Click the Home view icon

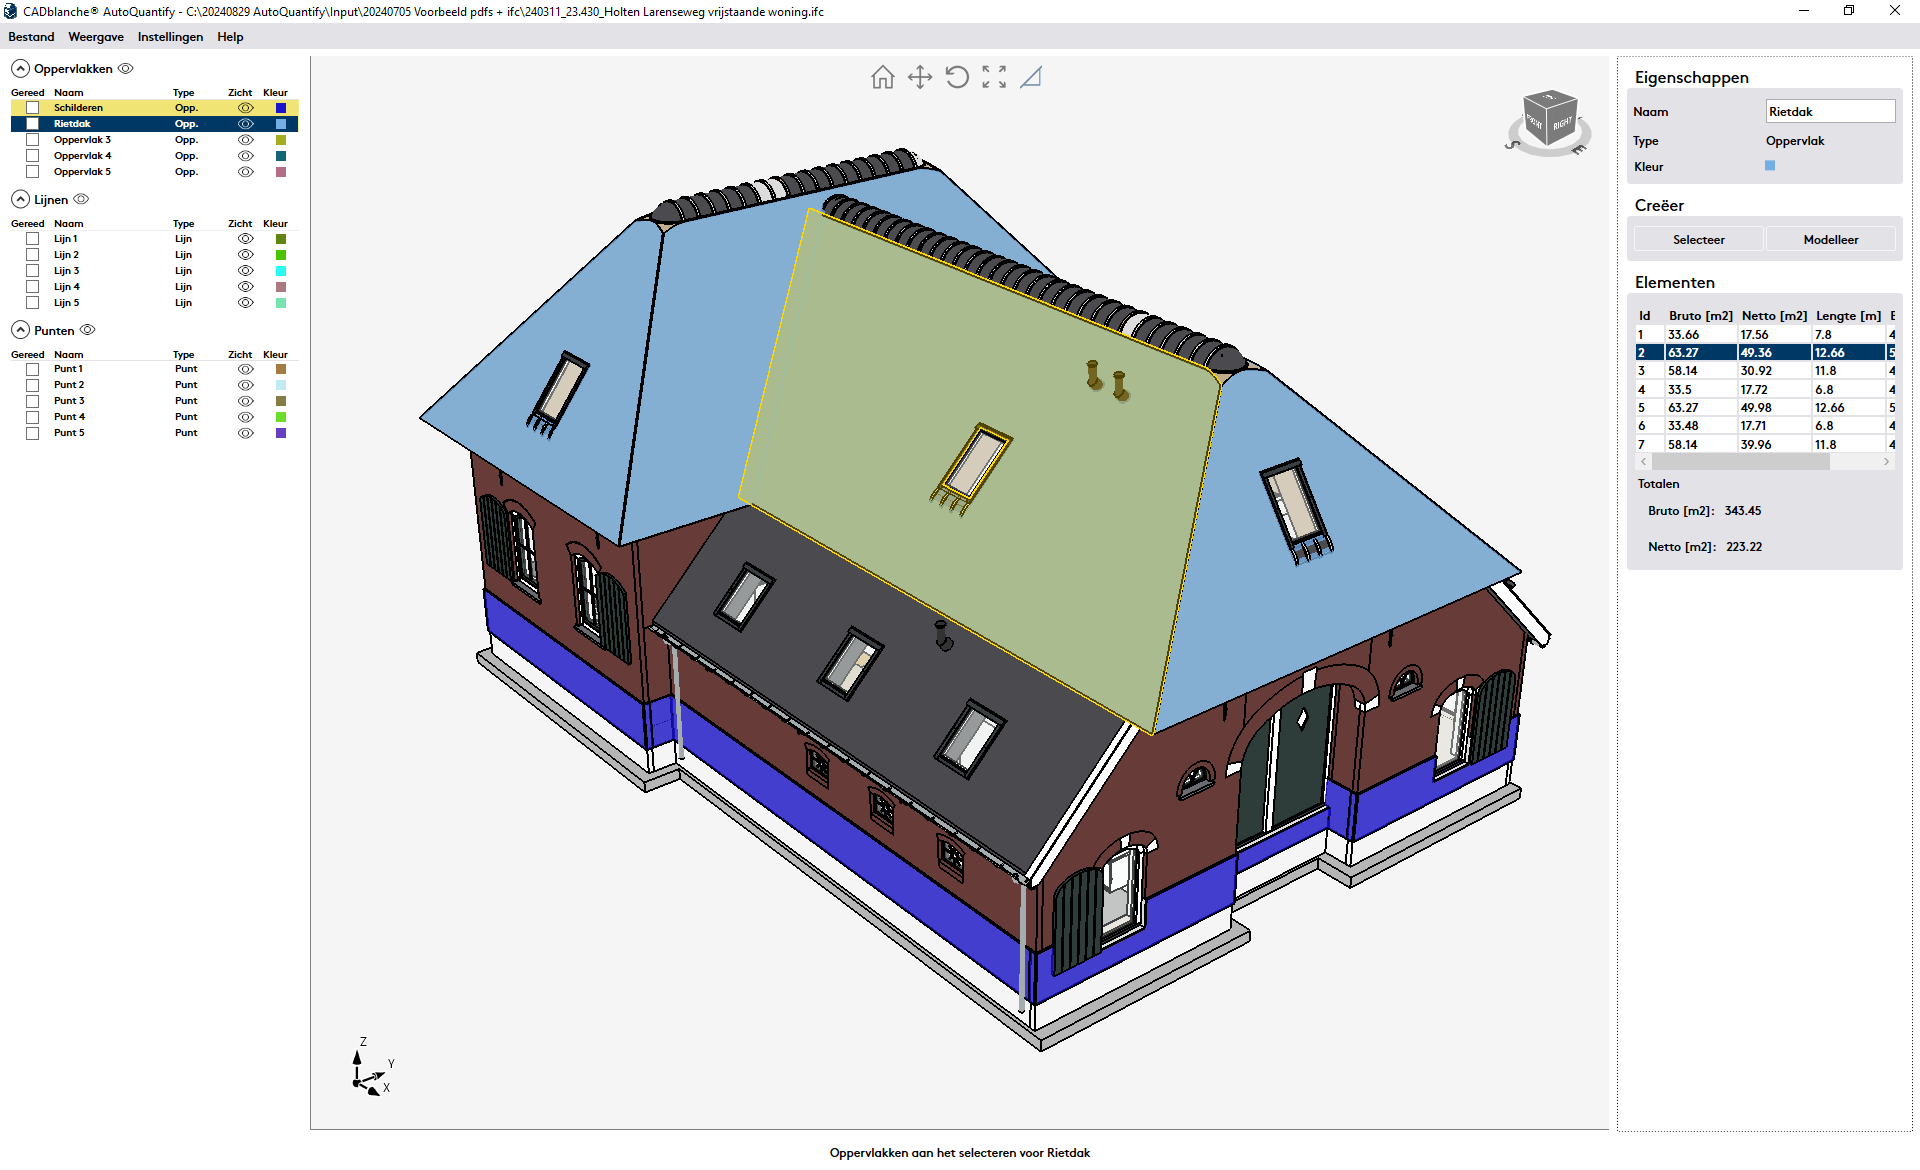pos(882,77)
